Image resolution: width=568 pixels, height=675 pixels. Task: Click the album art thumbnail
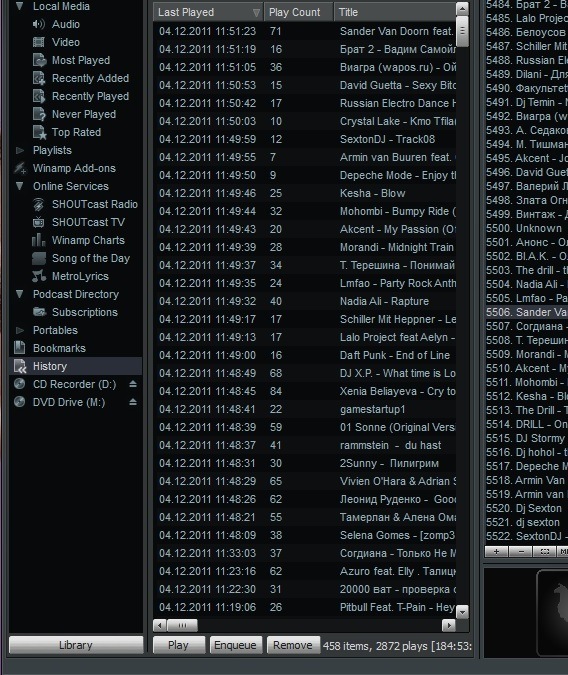coord(553,611)
